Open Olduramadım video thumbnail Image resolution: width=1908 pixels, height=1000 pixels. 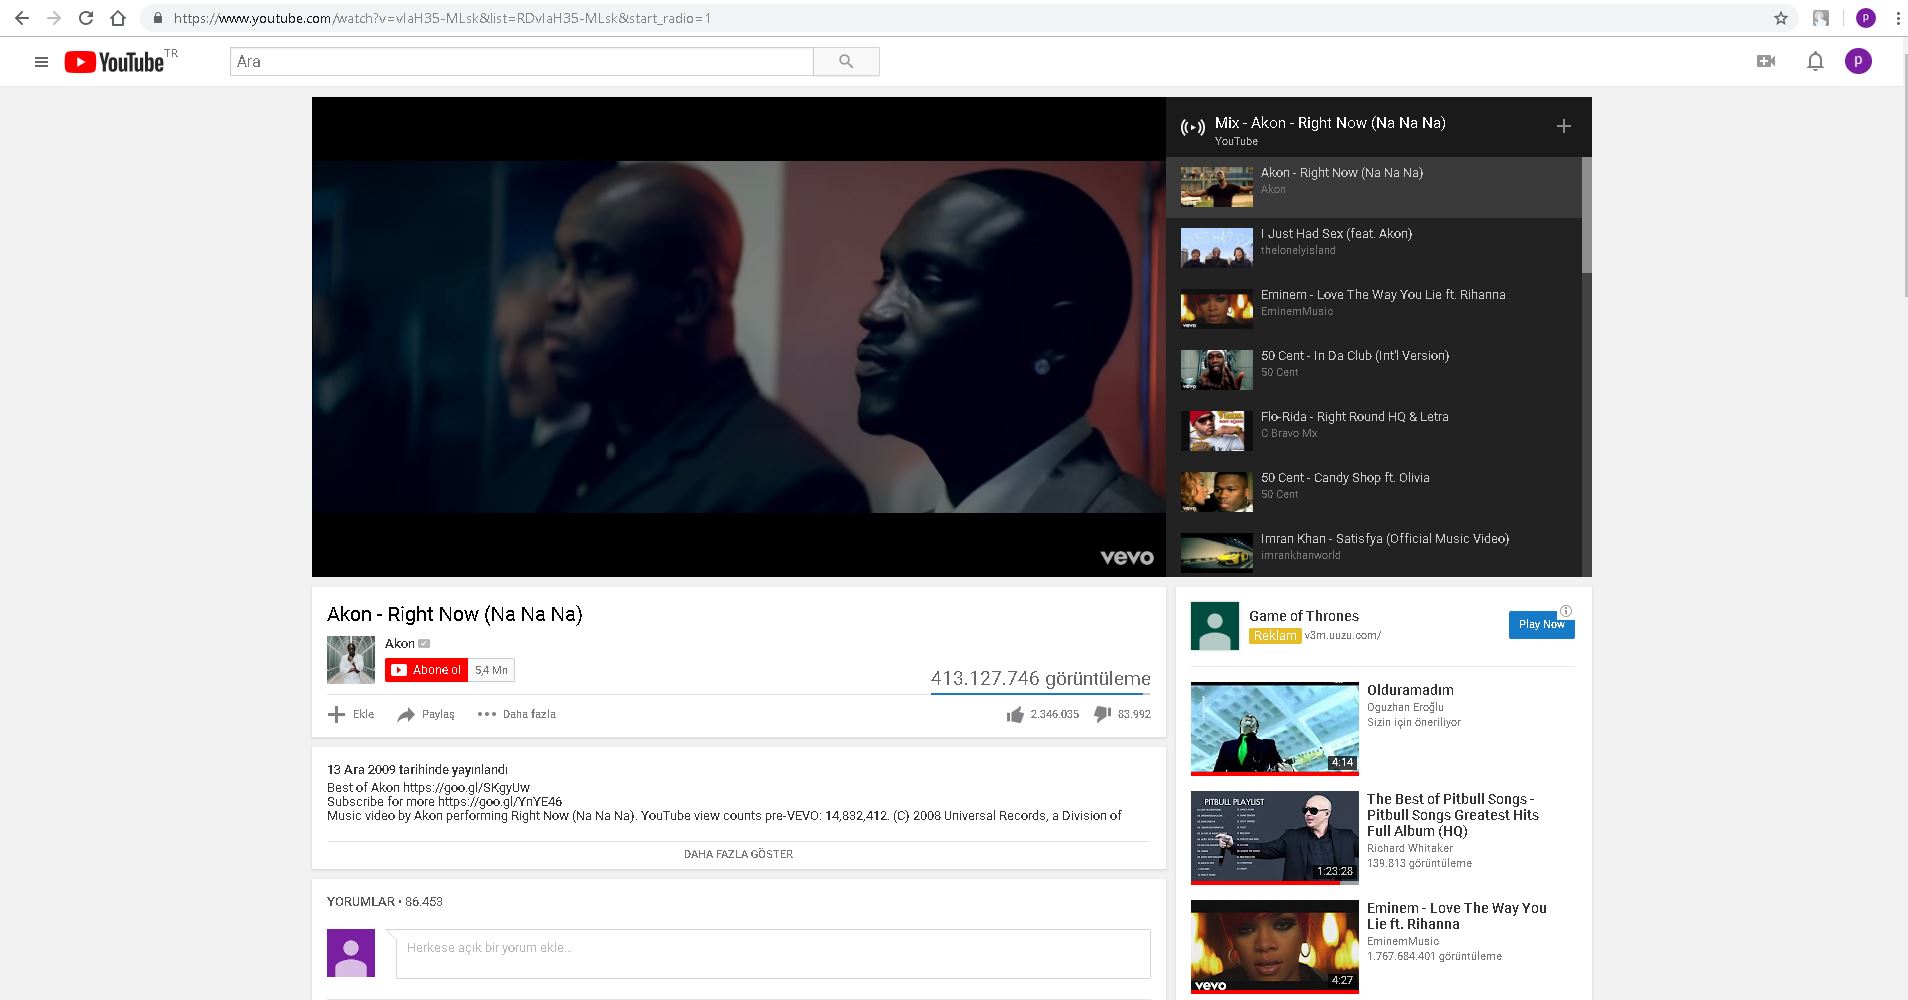pyautogui.click(x=1275, y=728)
